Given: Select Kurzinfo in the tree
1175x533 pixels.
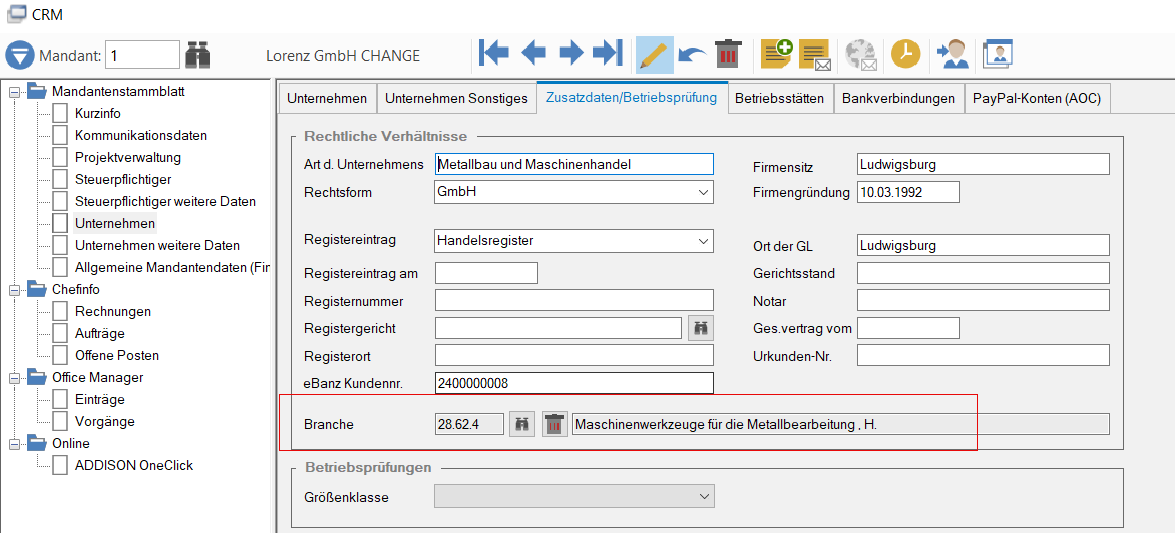Looking at the screenshot, I should pyautogui.click(x=97, y=114).
